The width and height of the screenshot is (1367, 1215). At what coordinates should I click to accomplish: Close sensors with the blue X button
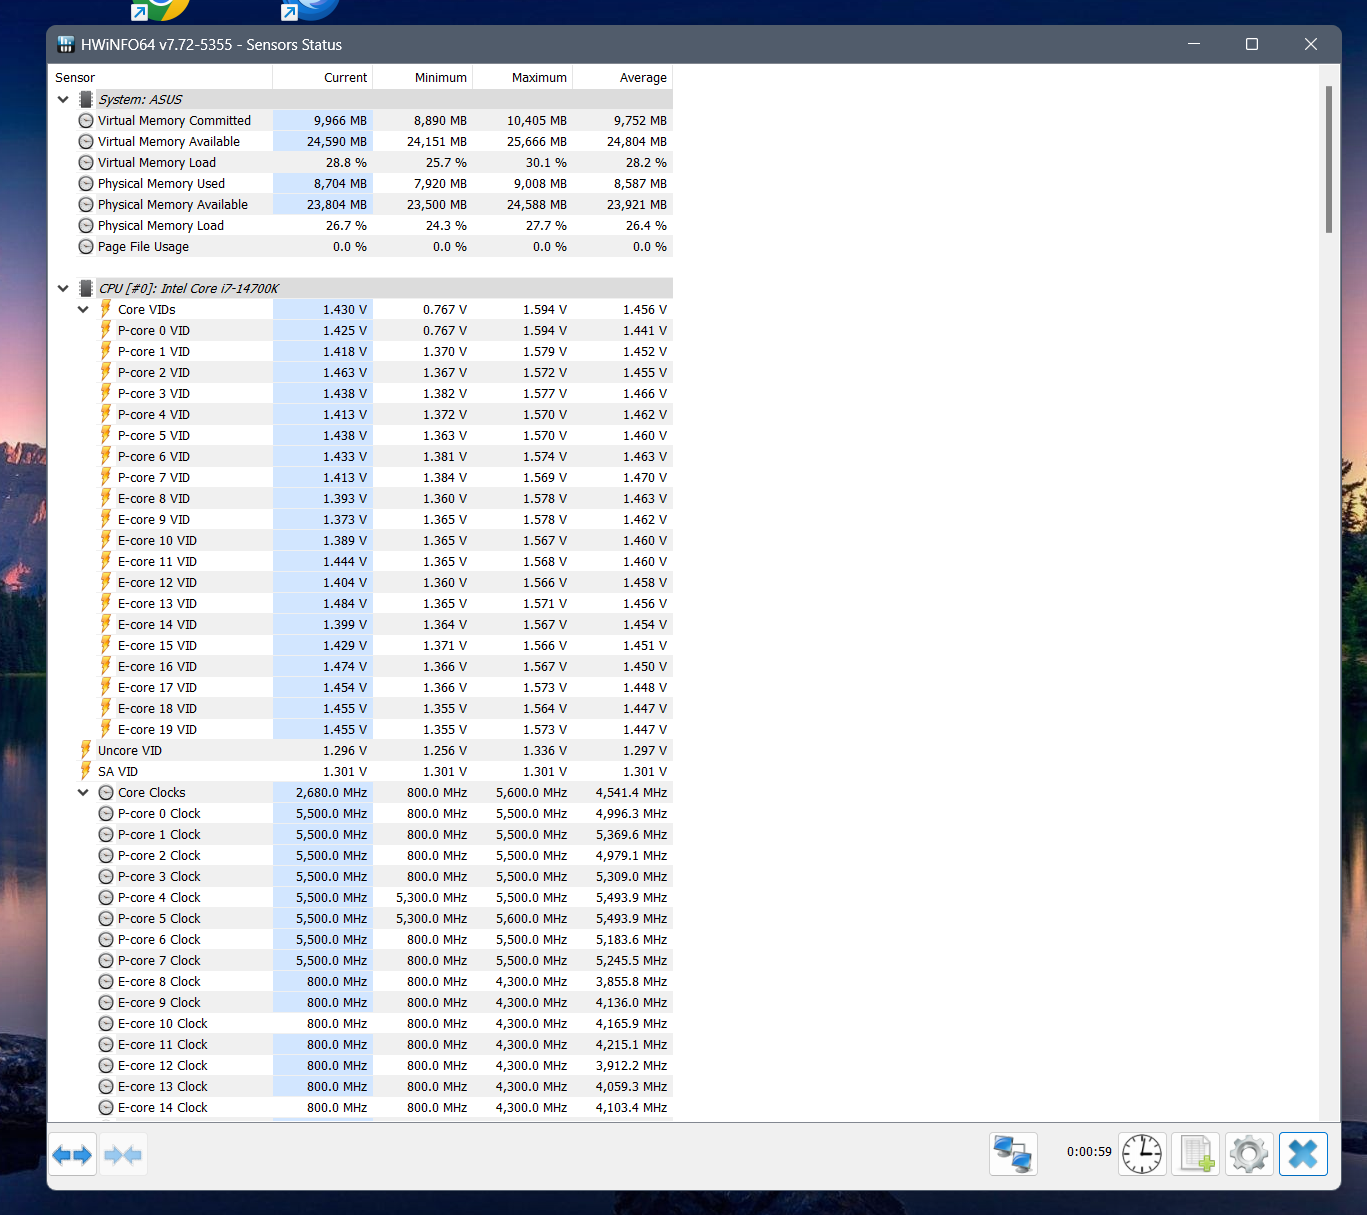[x=1303, y=1154]
